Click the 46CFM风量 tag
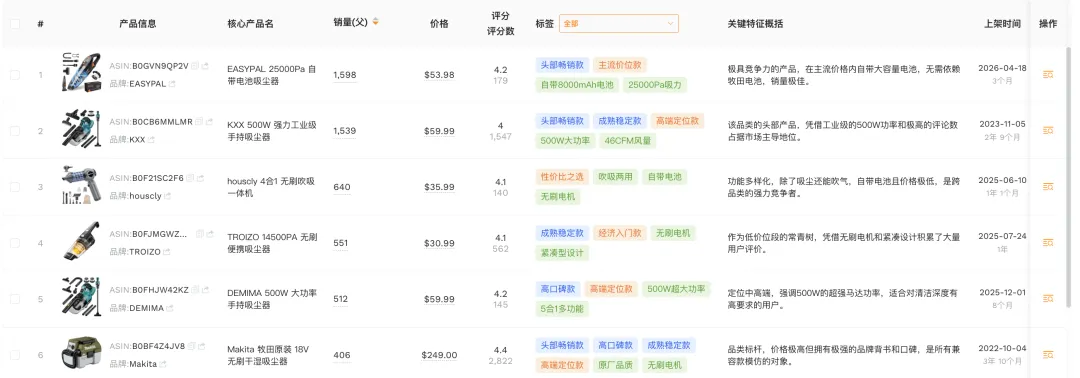Viewport: 1080px width, 378px height. (x=626, y=141)
